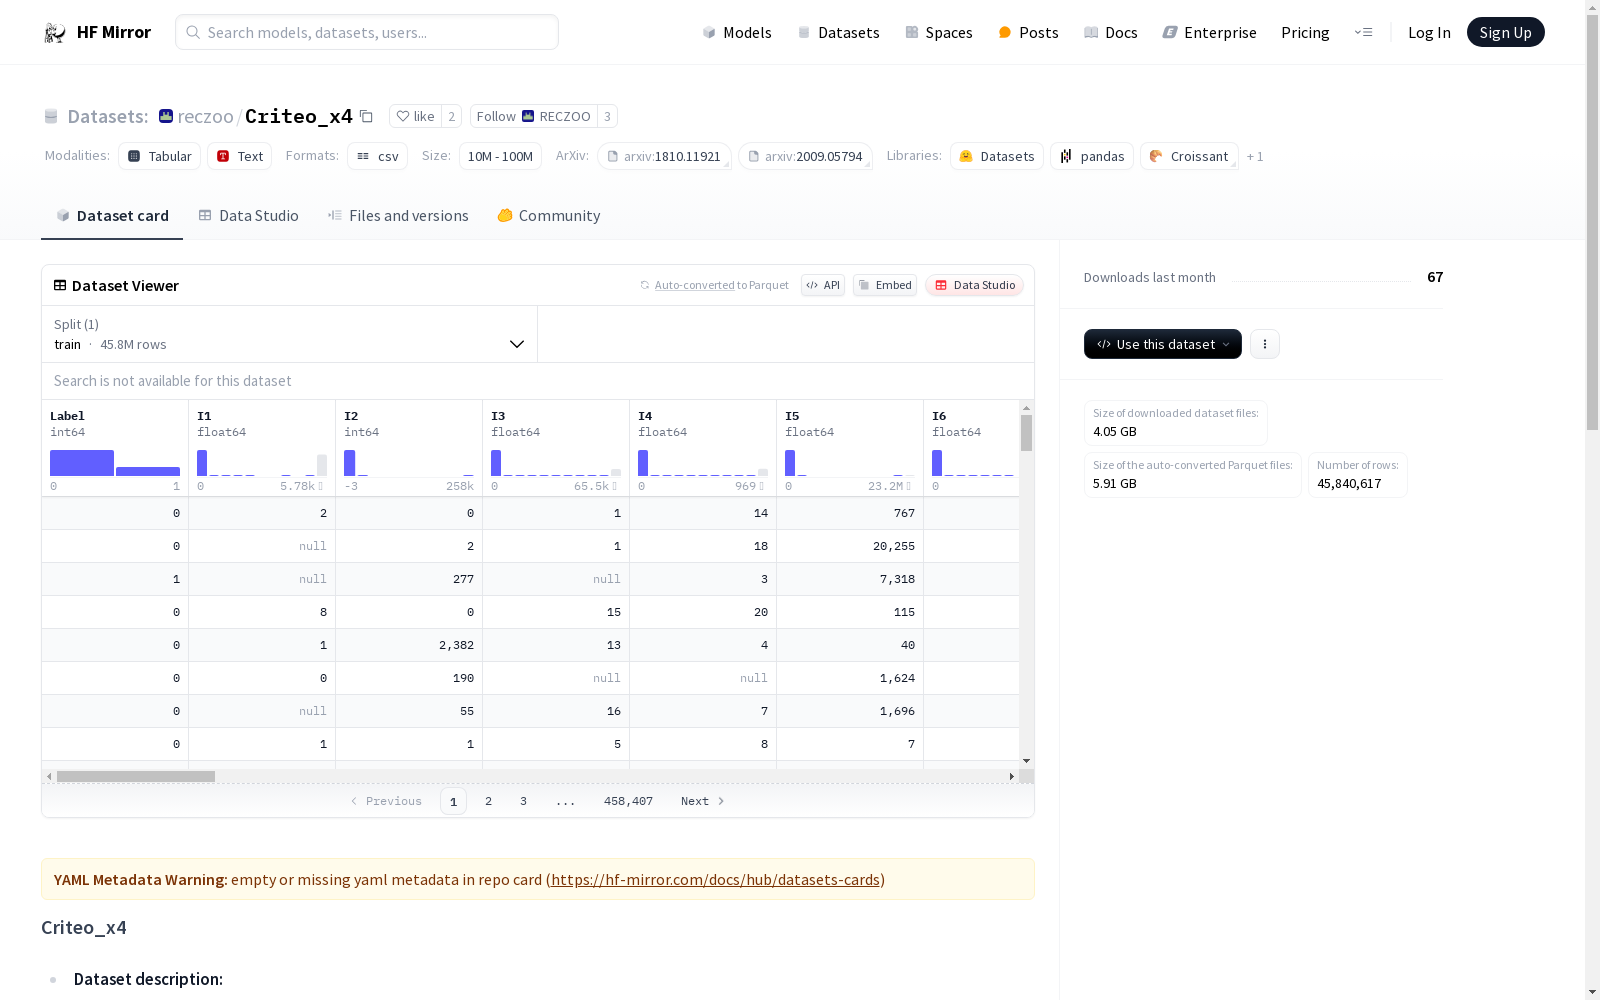The width and height of the screenshot is (1600, 1000).
Task: Click the Next page button
Action: 703,801
